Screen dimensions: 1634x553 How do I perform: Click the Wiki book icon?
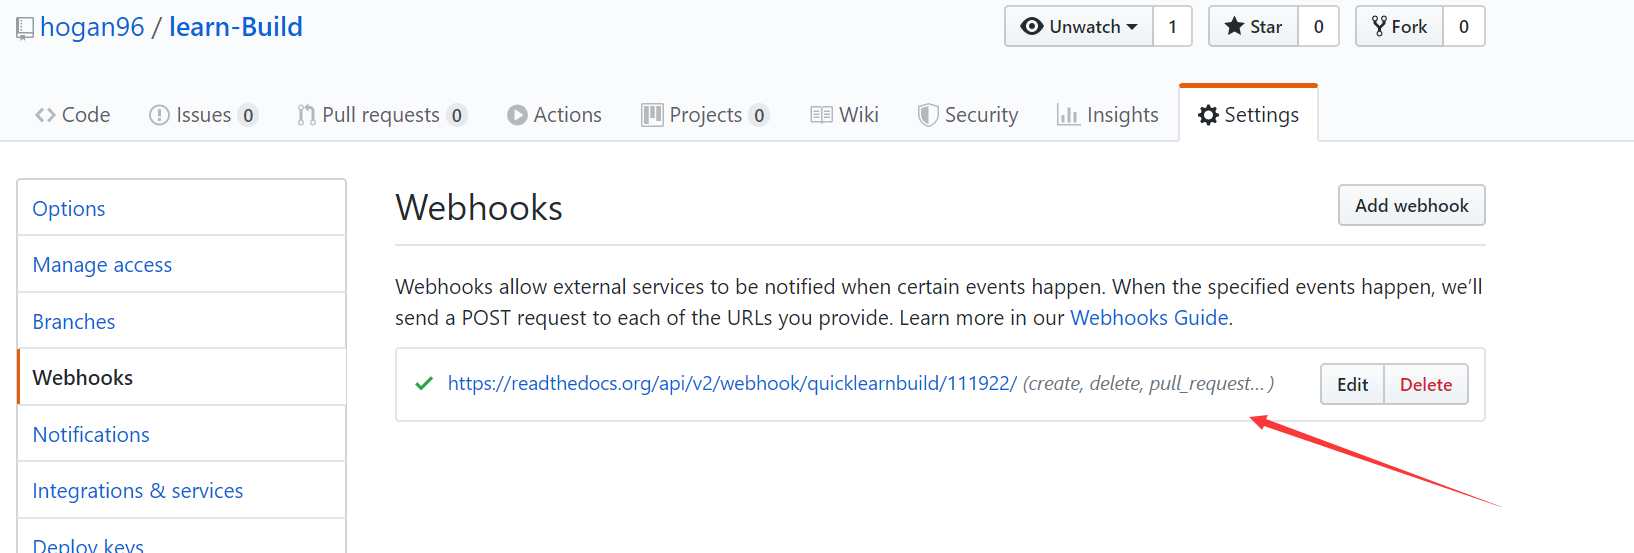821,115
